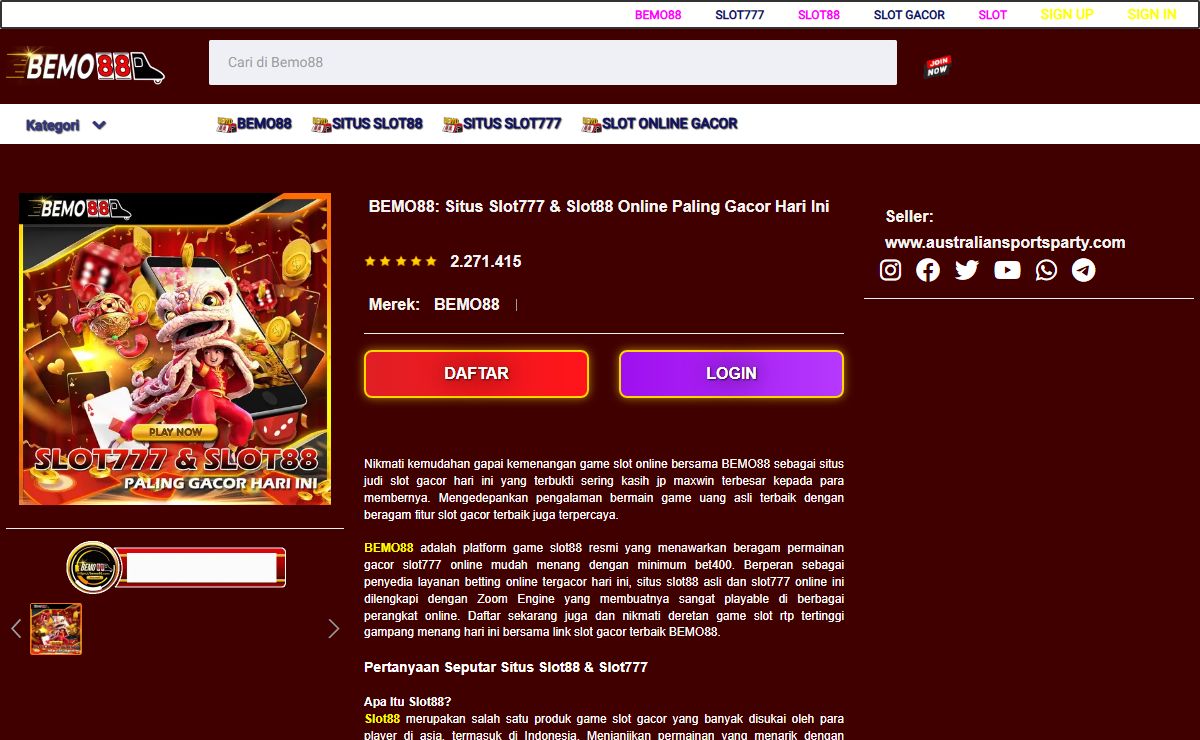Click the white banner beside round badge
Image resolution: width=1200 pixels, height=740 pixels.
(202, 567)
